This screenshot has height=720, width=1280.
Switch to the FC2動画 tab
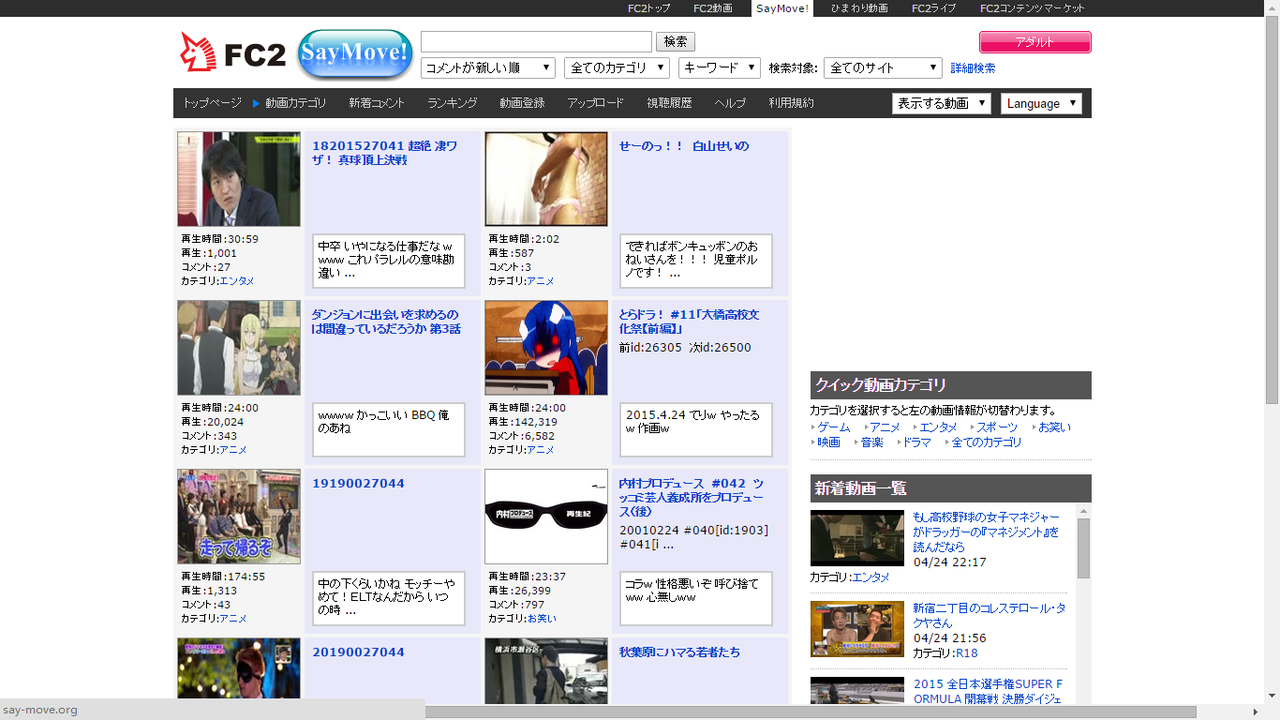712,7
